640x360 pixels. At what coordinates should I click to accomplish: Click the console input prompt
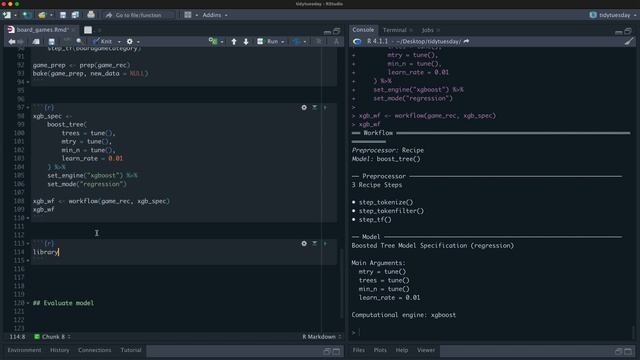(x=492, y=332)
